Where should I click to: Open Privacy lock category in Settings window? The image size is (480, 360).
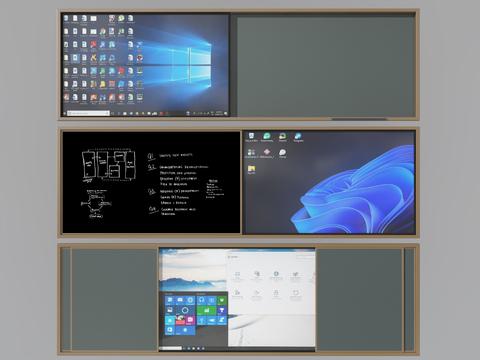click(276, 294)
